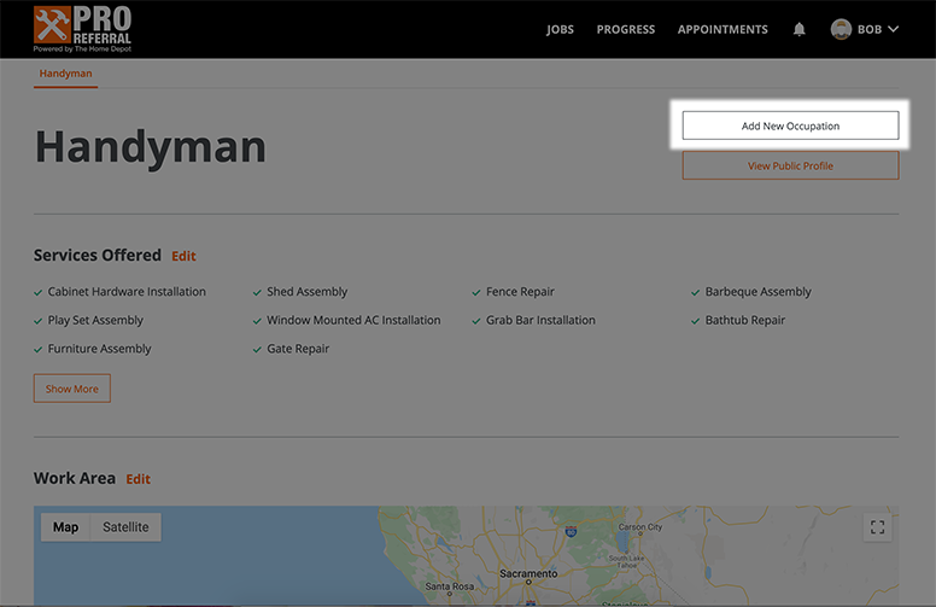Viewport: 936px width, 608px height.
Task: Switch the map to Map view
Action: (66, 527)
